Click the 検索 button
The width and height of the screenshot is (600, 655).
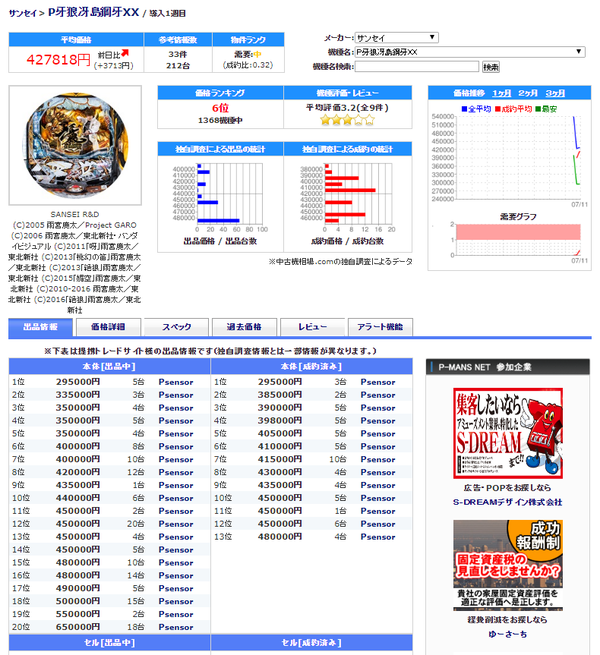click(491, 67)
